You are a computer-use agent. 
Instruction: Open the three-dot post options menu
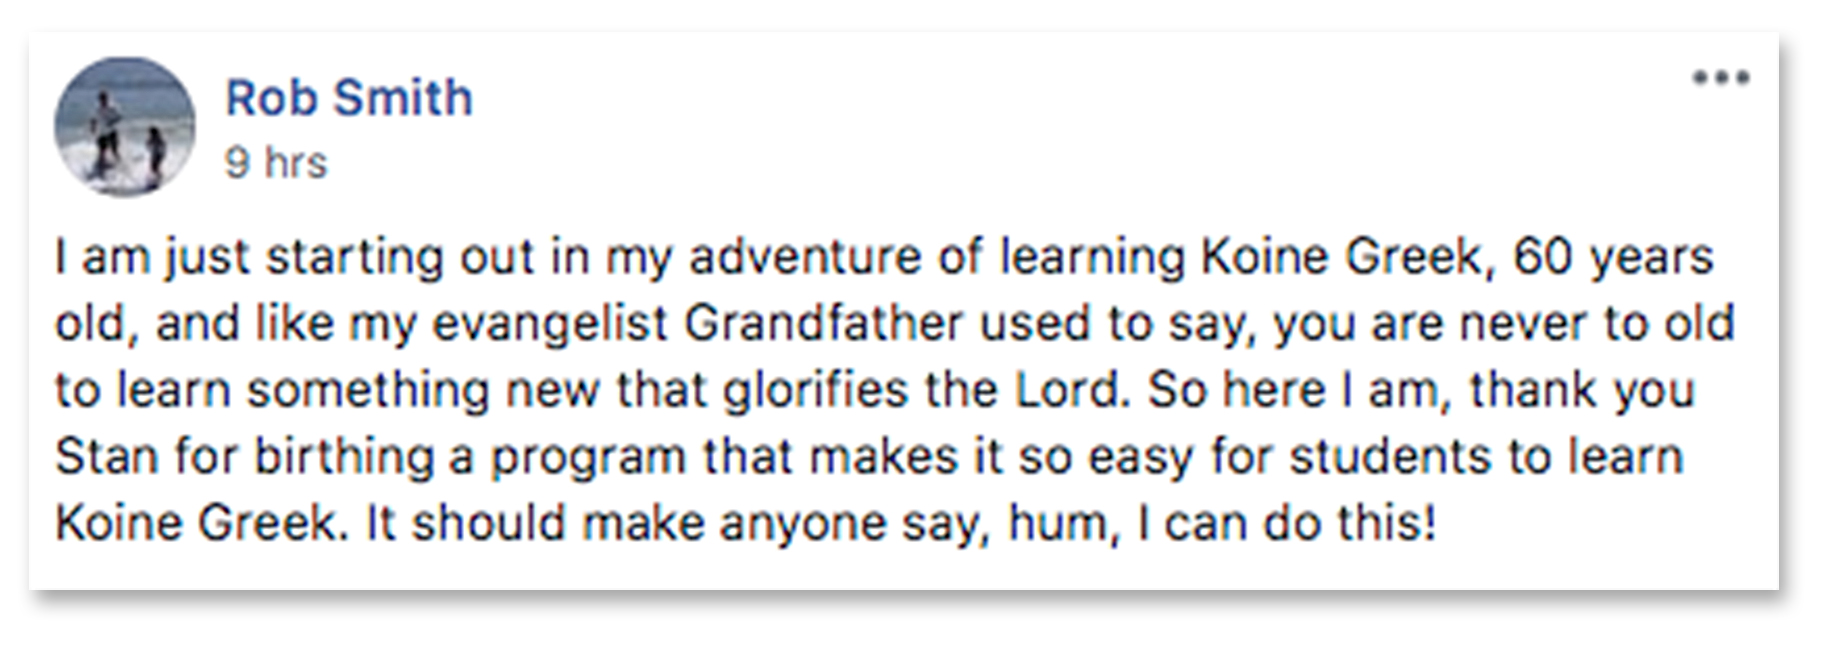[x=1720, y=78]
